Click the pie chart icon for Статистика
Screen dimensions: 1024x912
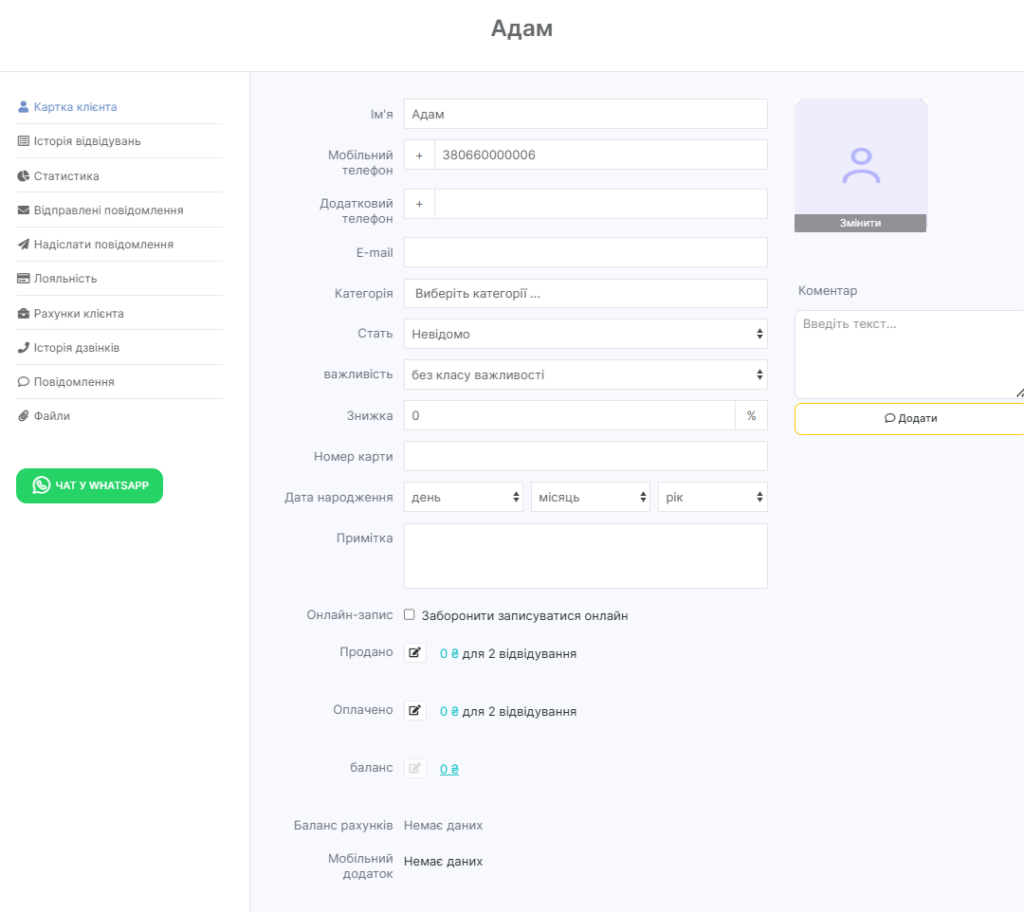24,176
